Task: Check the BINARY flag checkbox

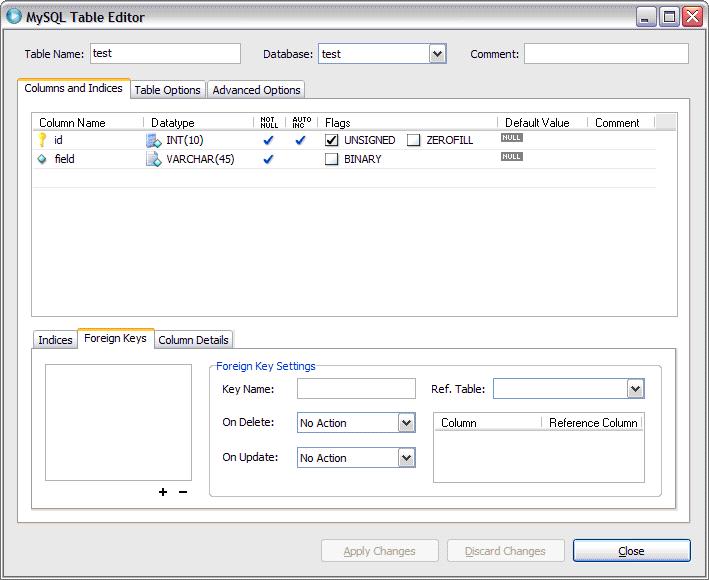Action: (331, 159)
